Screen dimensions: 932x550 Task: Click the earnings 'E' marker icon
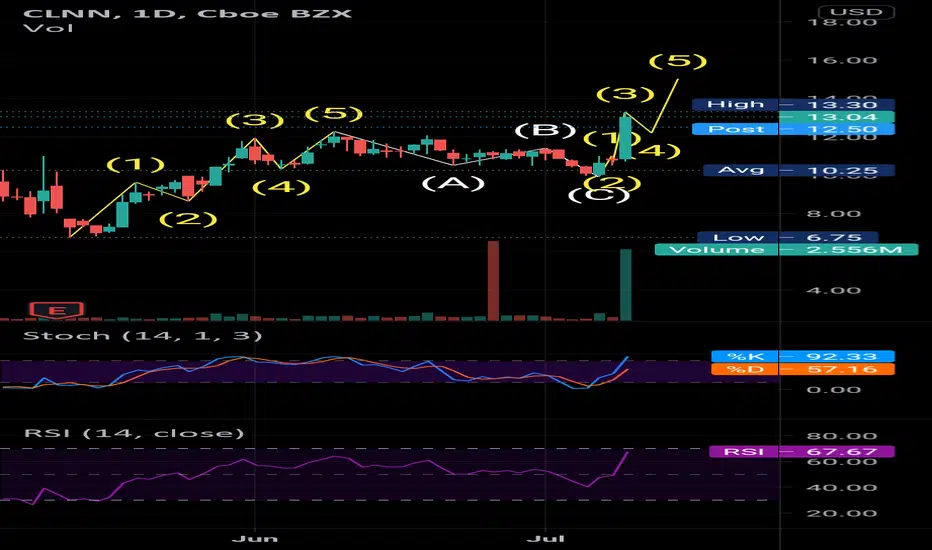57,310
